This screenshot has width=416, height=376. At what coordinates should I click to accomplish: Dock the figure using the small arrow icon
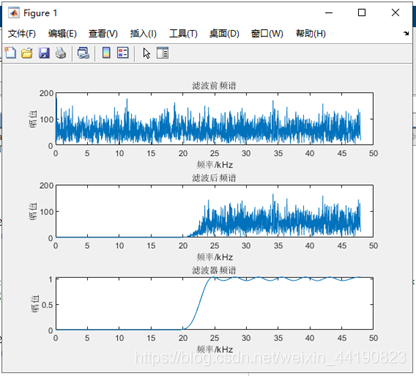(x=406, y=33)
